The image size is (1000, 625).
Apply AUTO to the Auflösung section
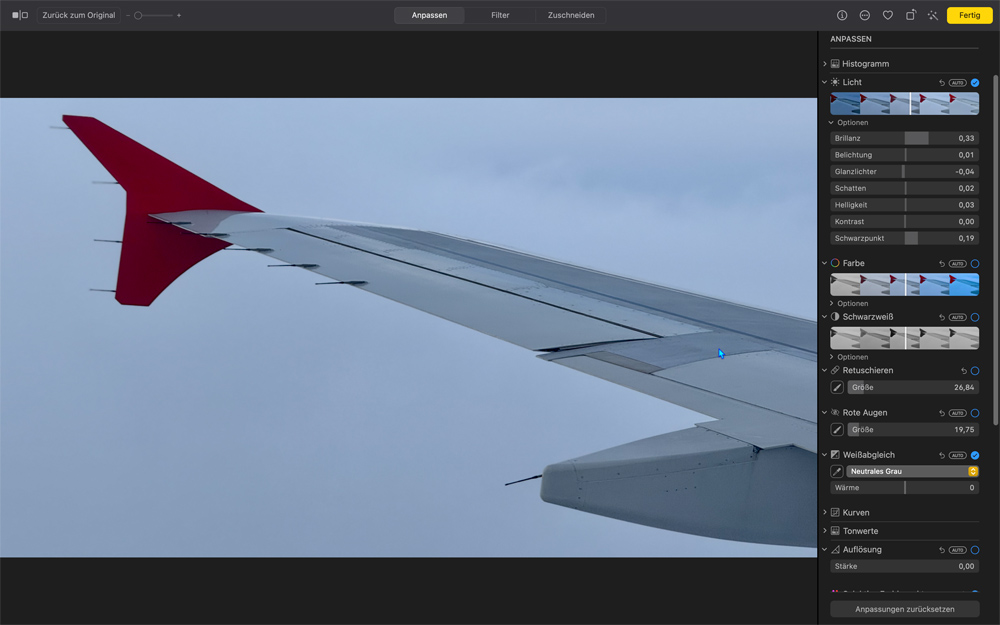tap(957, 550)
